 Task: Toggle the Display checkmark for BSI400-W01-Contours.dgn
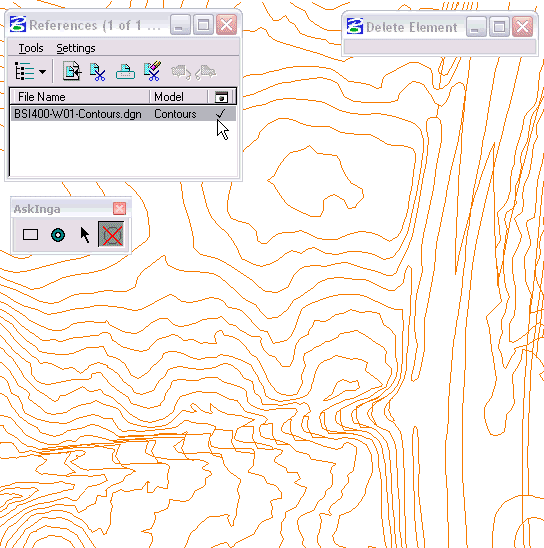click(220, 114)
